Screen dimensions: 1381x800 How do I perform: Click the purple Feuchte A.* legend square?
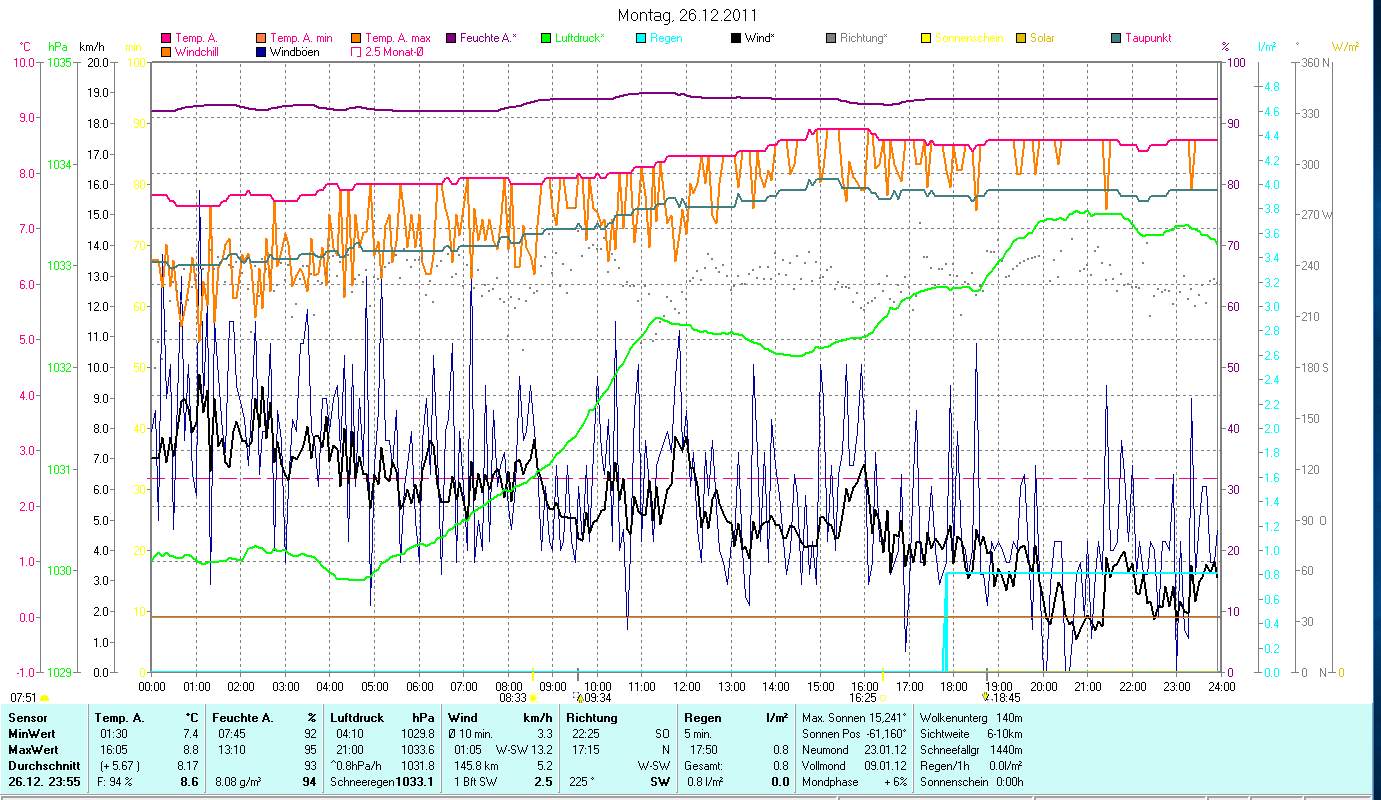[451, 38]
